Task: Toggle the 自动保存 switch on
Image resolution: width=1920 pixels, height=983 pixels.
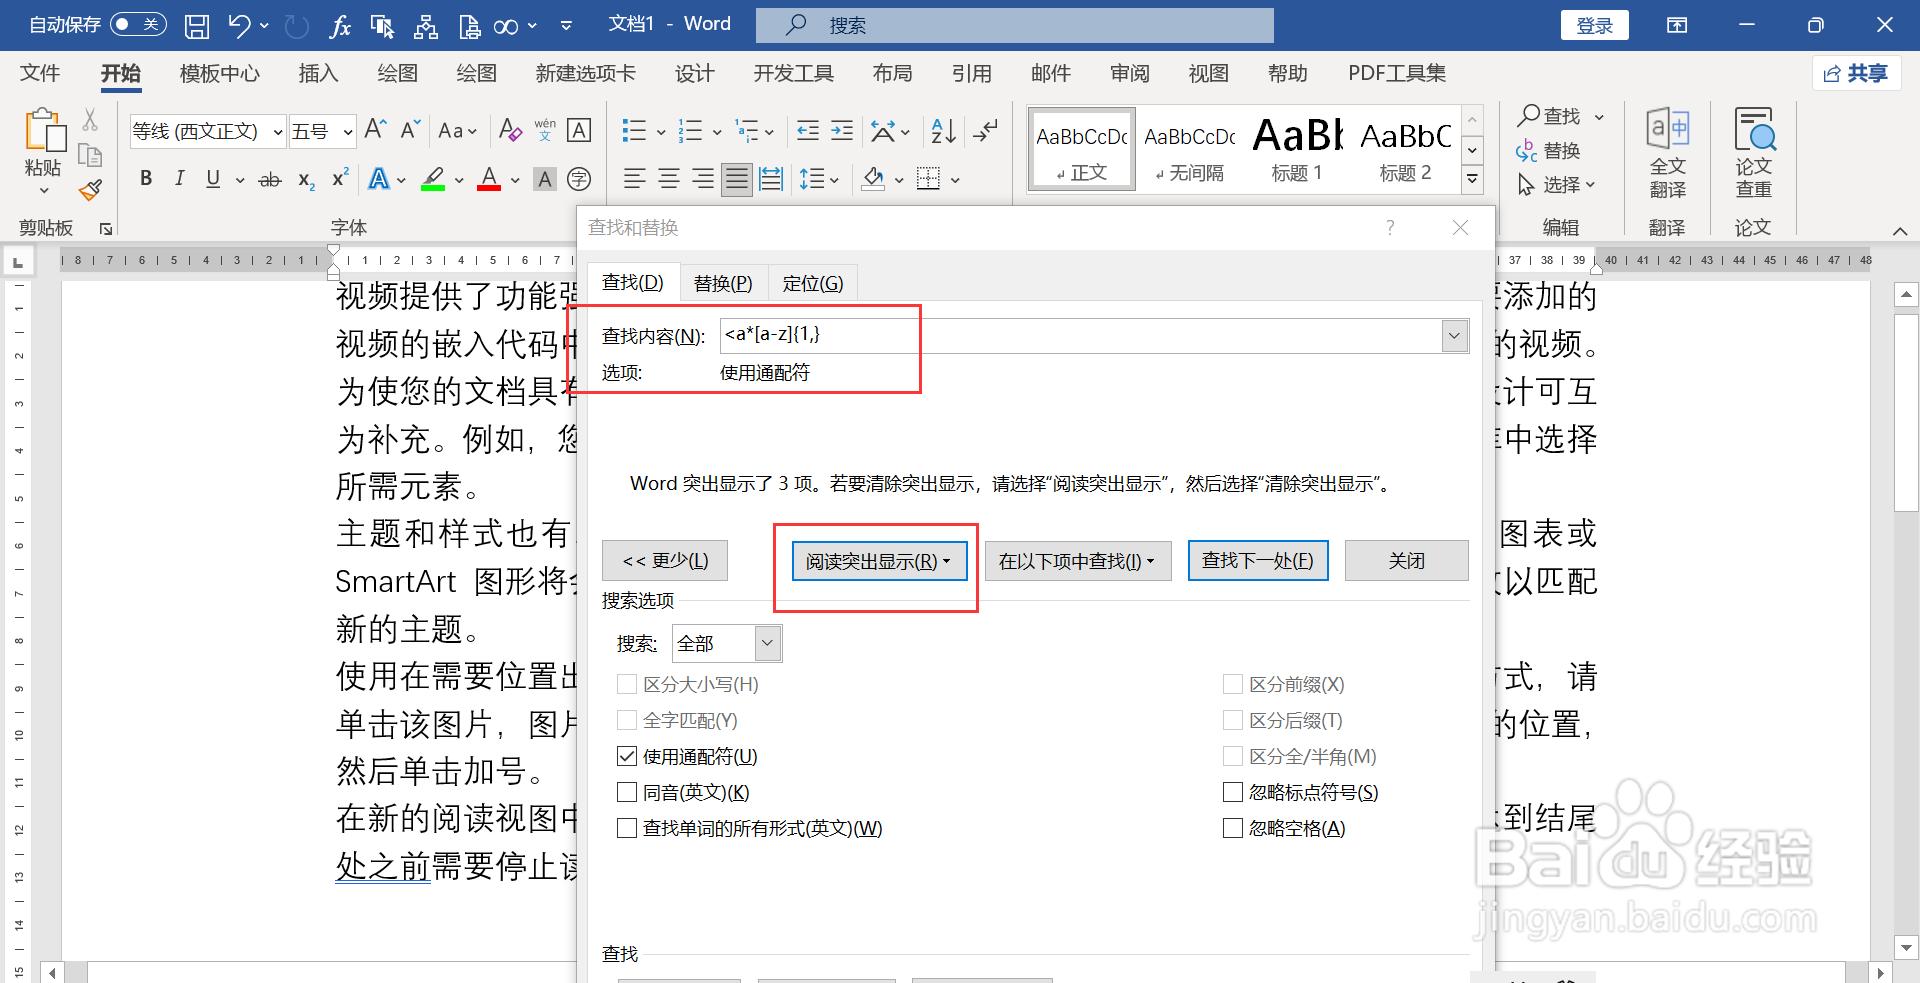Action: (x=137, y=24)
